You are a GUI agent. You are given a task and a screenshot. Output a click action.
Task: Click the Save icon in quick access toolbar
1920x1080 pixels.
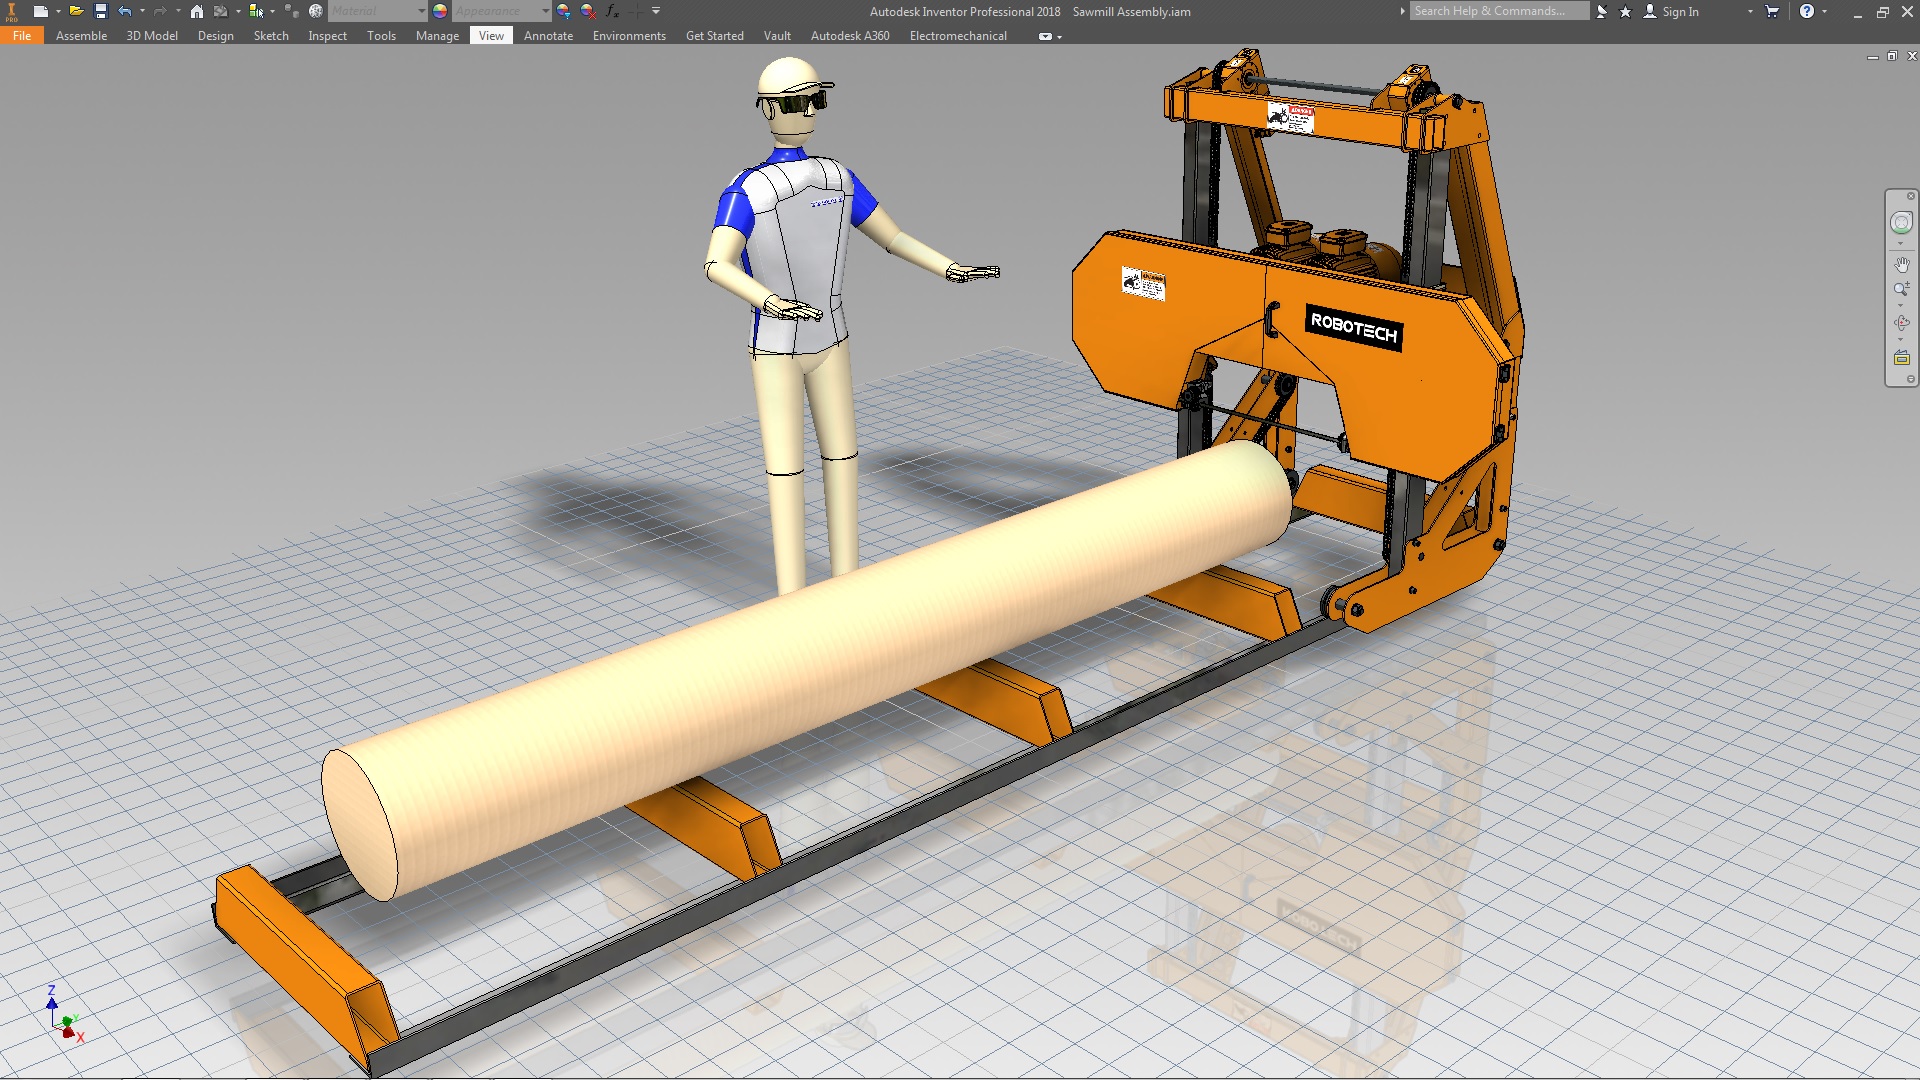(x=100, y=11)
